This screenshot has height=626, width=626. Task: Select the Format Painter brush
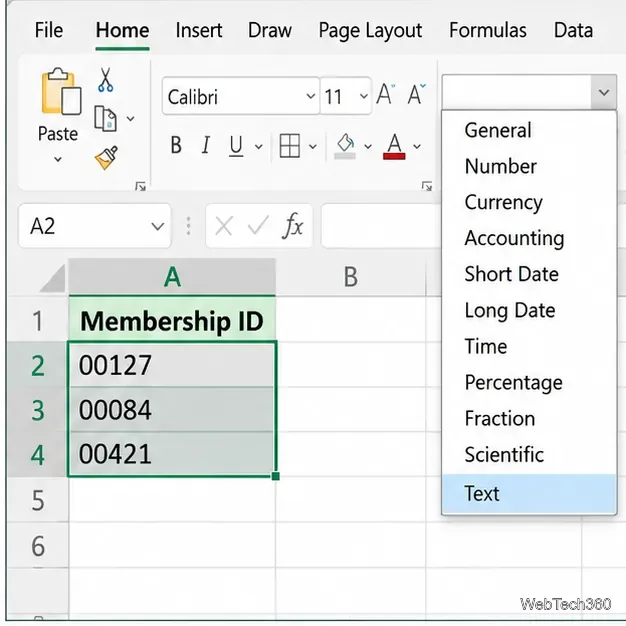(x=106, y=158)
